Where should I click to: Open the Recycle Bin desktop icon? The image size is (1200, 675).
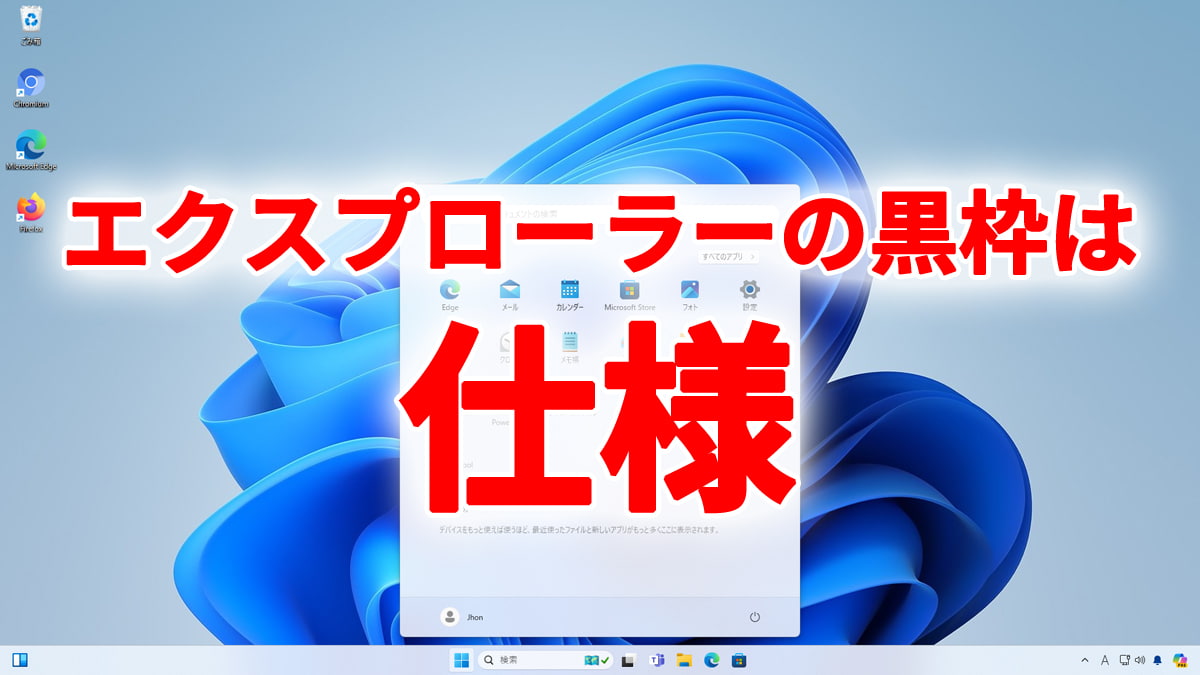pyautogui.click(x=31, y=25)
